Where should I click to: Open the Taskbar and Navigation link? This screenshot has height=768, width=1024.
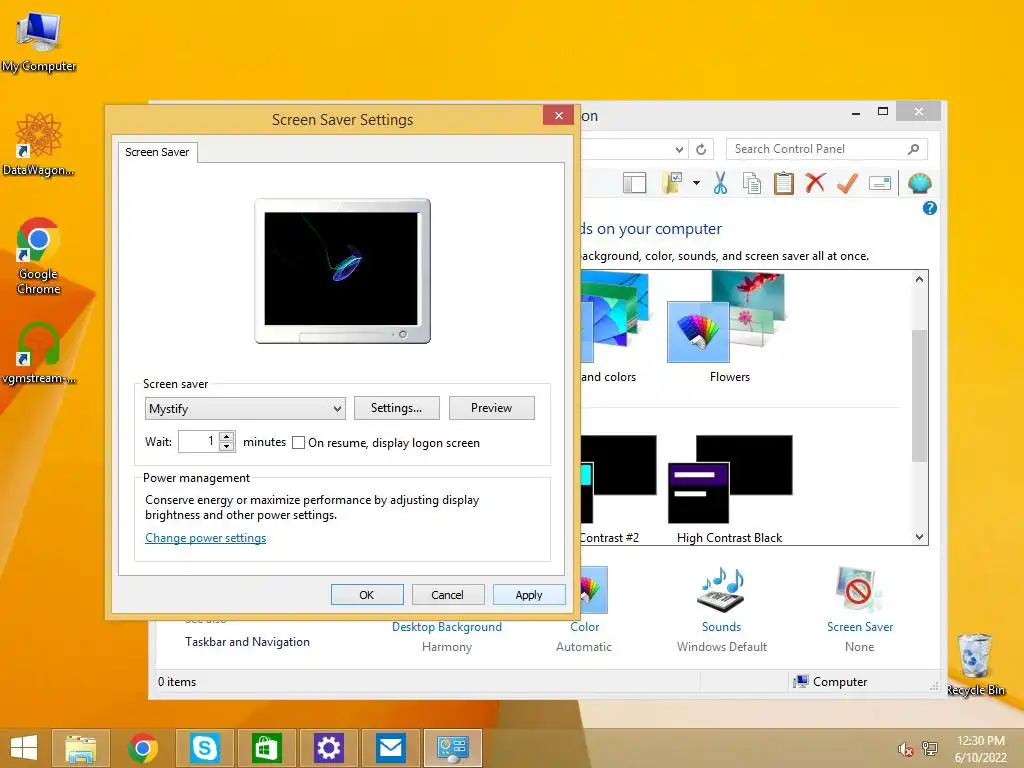pos(248,642)
